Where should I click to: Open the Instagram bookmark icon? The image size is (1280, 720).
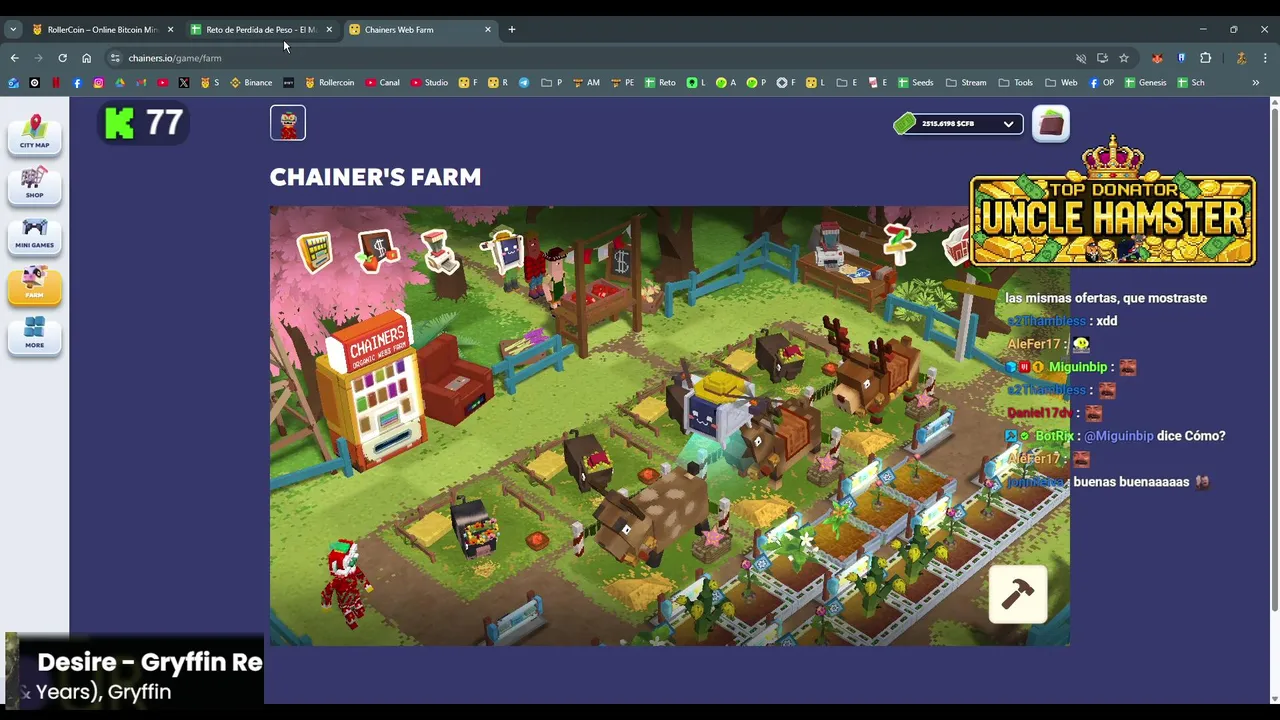coord(98,83)
